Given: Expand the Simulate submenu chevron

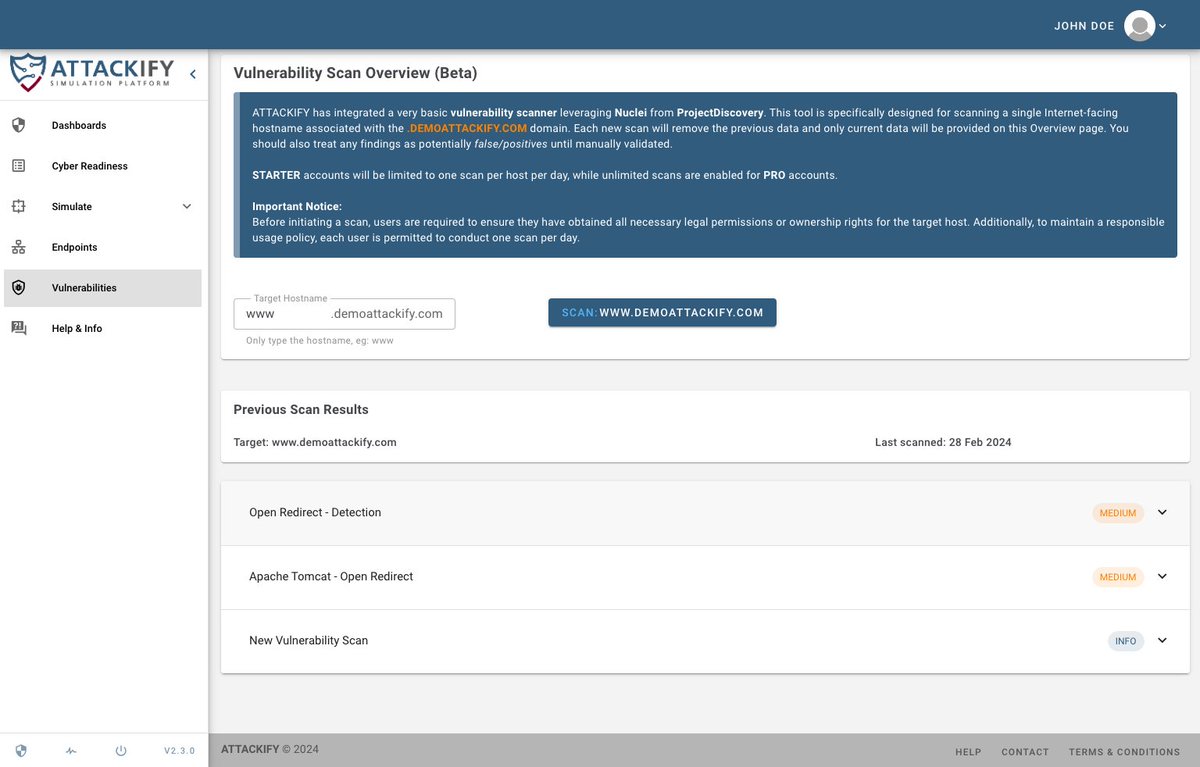Looking at the screenshot, I should tap(187, 207).
